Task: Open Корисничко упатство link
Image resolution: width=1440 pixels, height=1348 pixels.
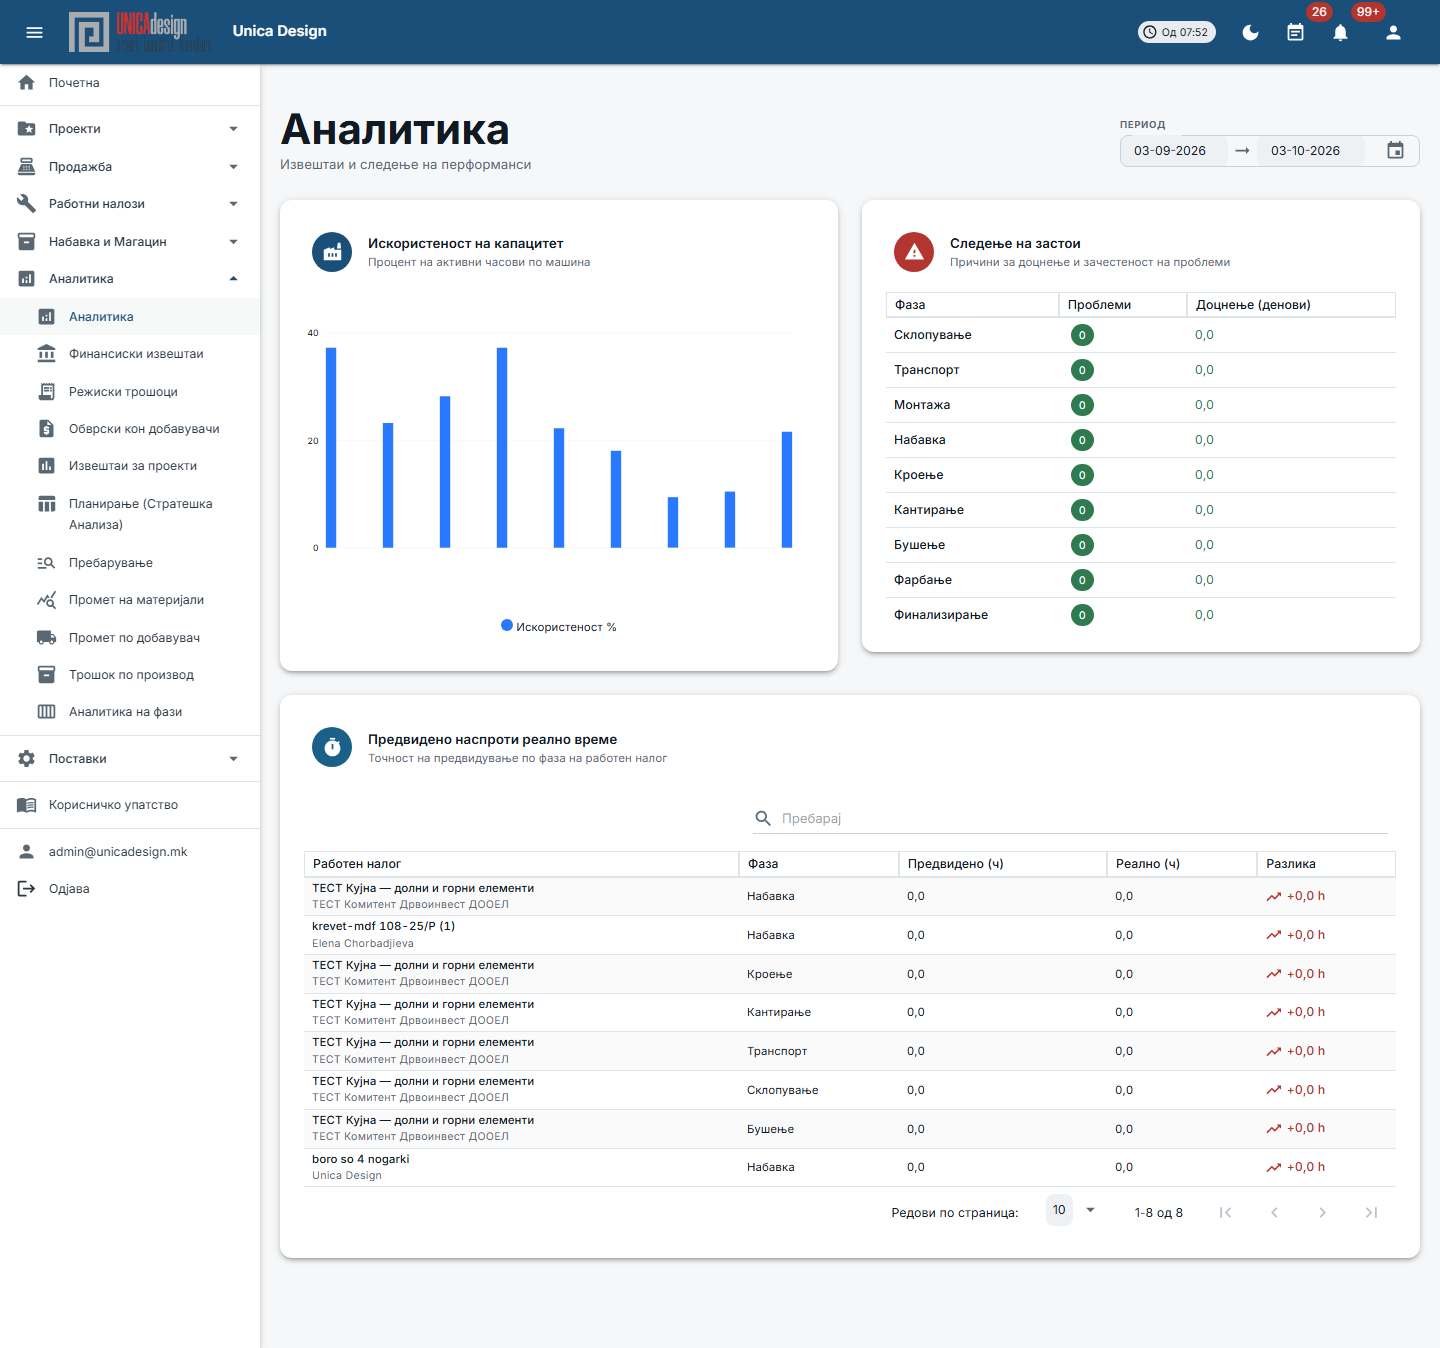Action: tap(130, 805)
